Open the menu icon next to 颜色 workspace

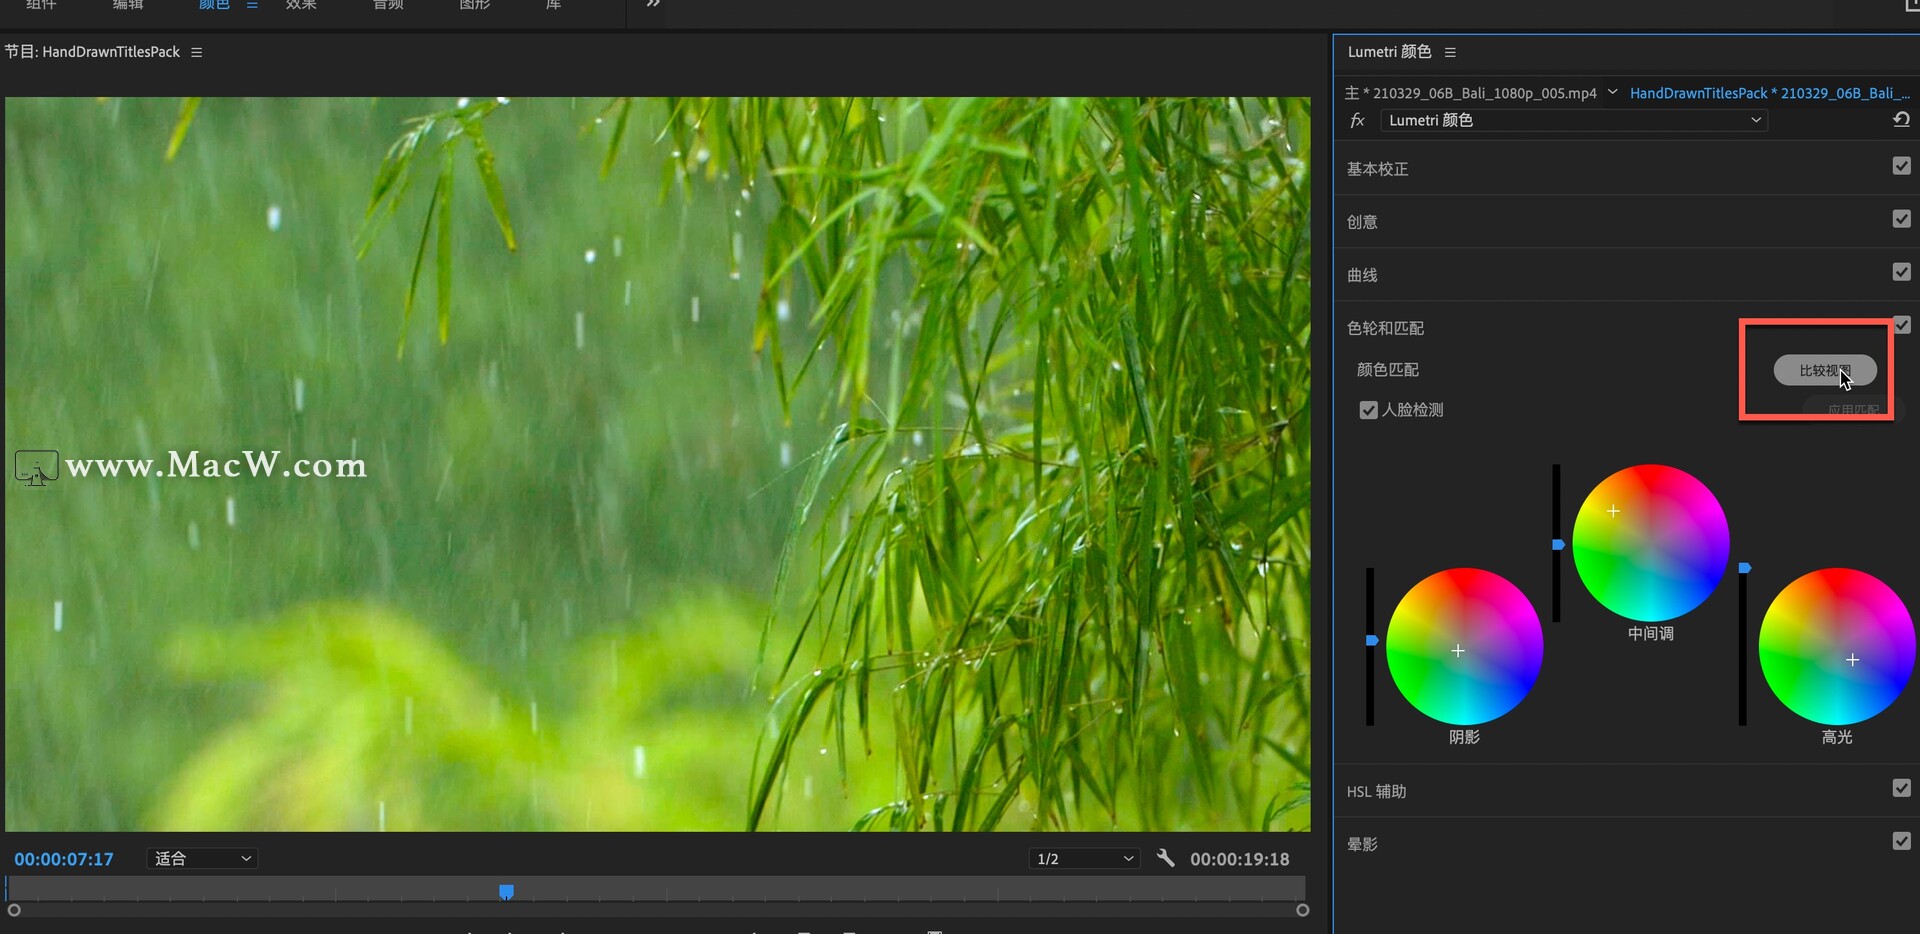coord(252,5)
